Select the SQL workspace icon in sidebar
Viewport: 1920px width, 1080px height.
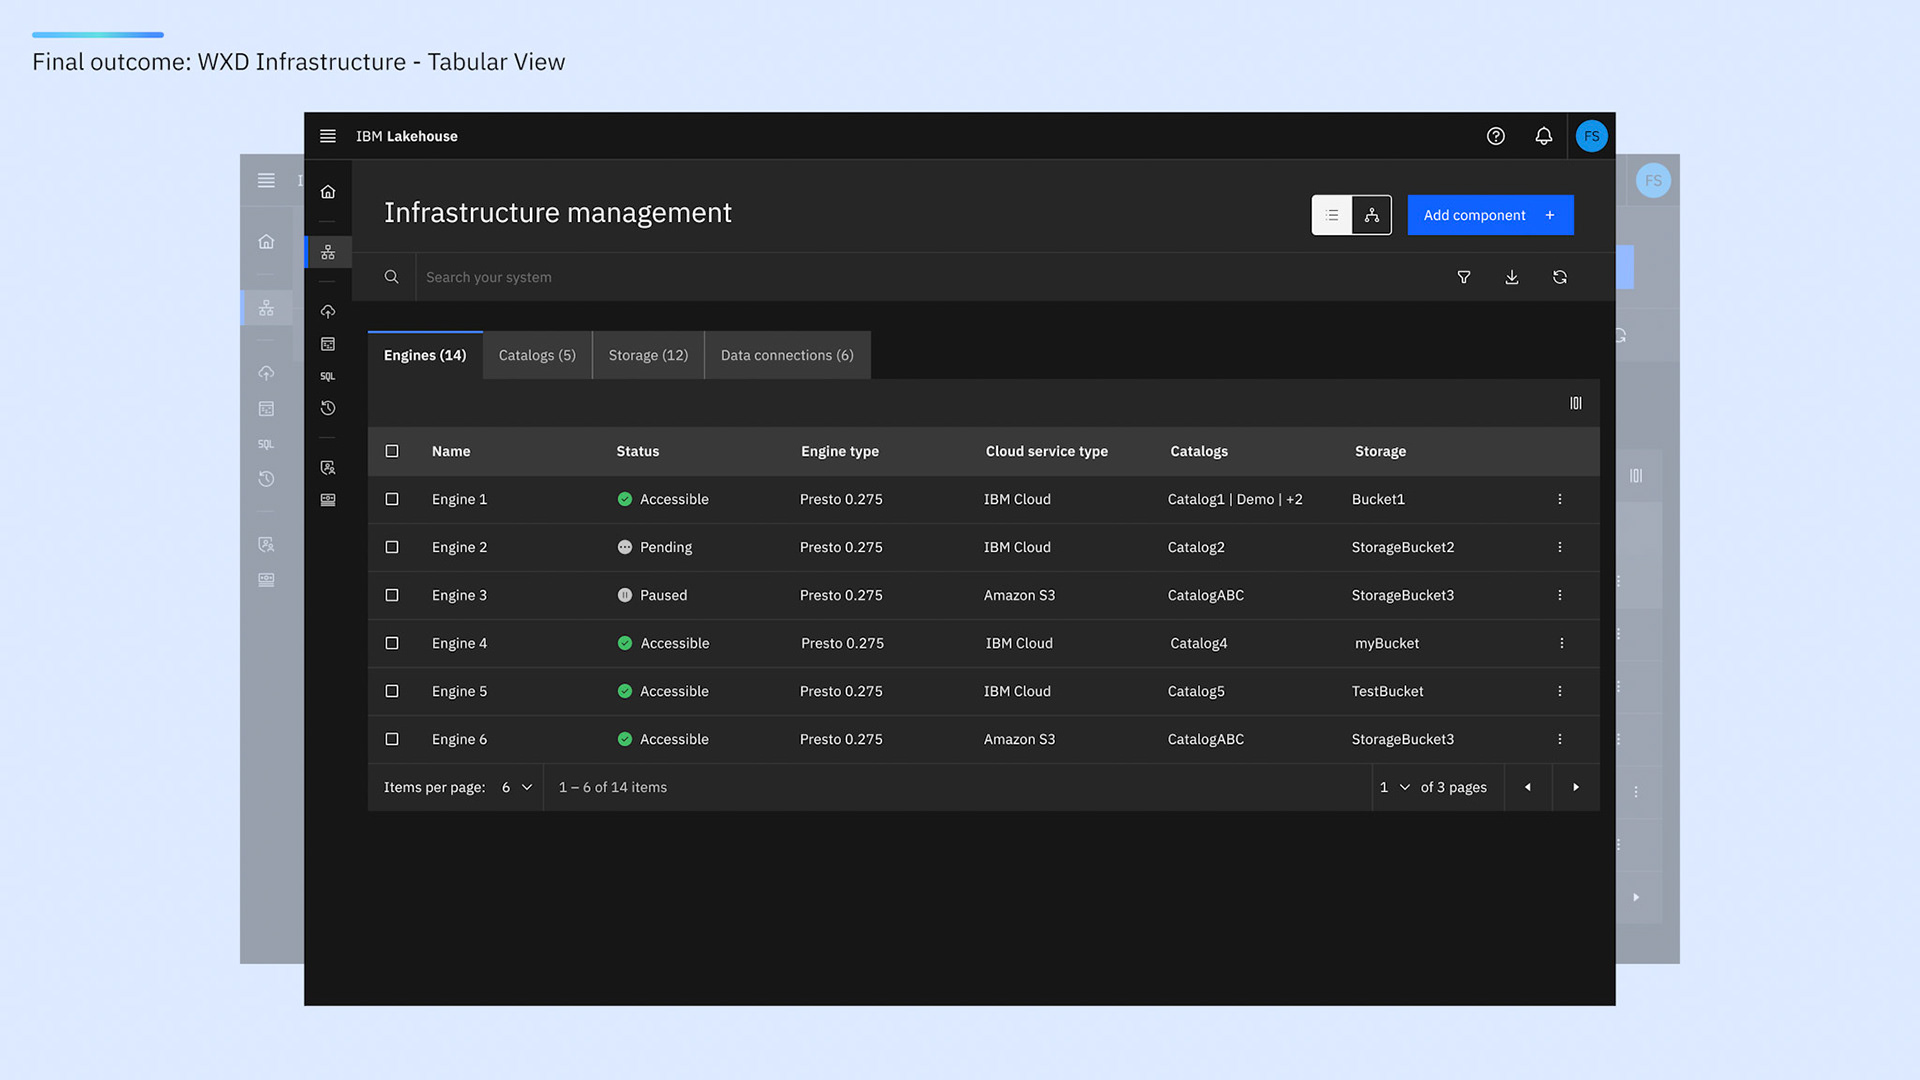pyautogui.click(x=327, y=376)
